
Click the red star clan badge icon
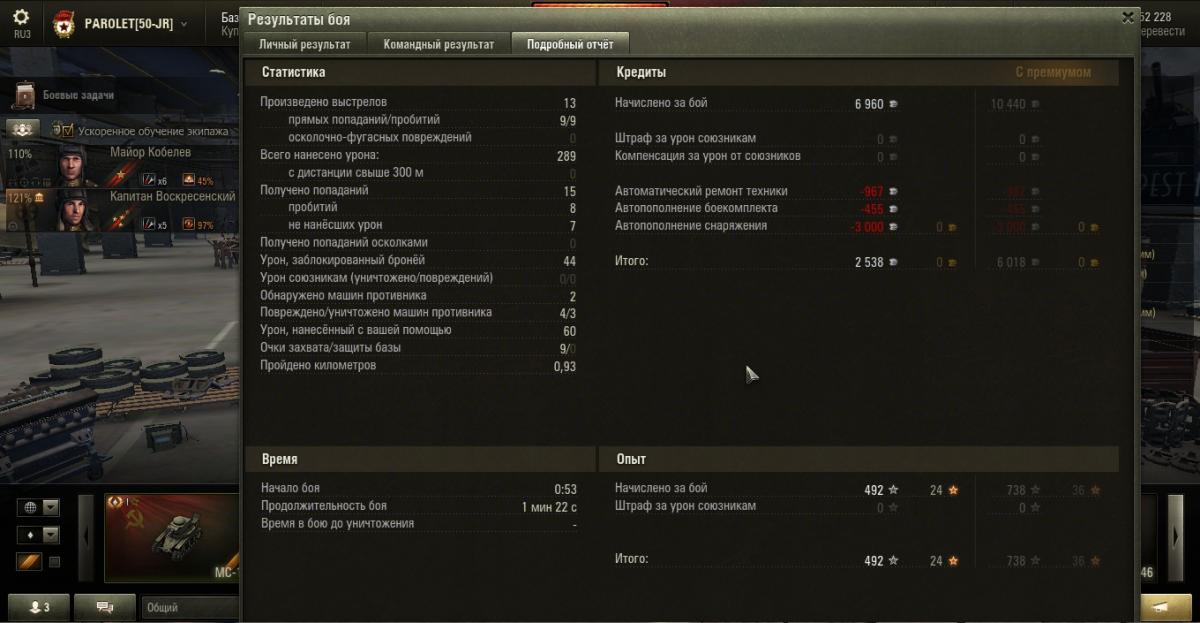[63, 23]
